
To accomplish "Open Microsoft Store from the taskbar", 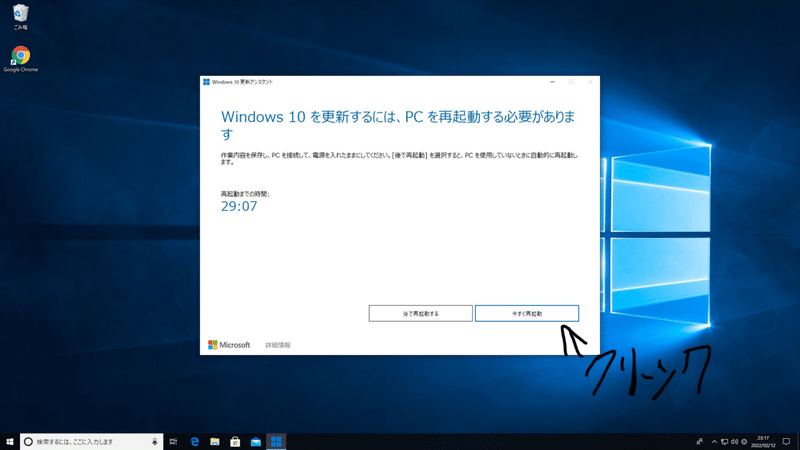I will (x=235, y=441).
